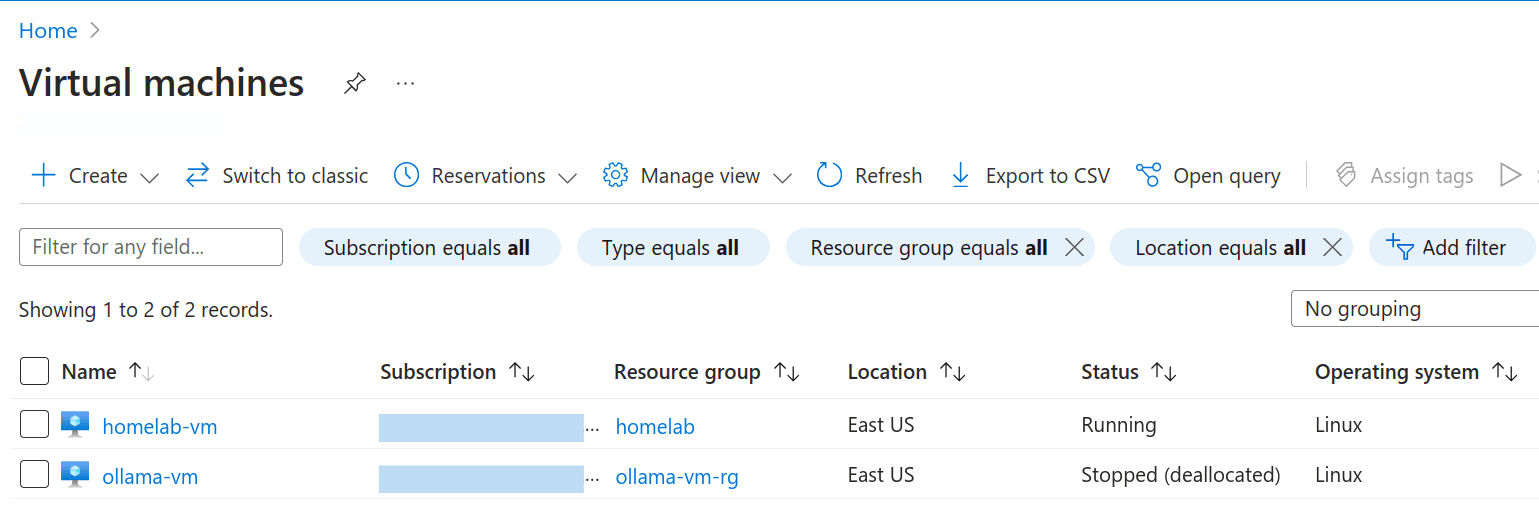The width and height of the screenshot is (1539, 517).
Task: Open the ellipsis more options next to title
Action: pyautogui.click(x=405, y=83)
